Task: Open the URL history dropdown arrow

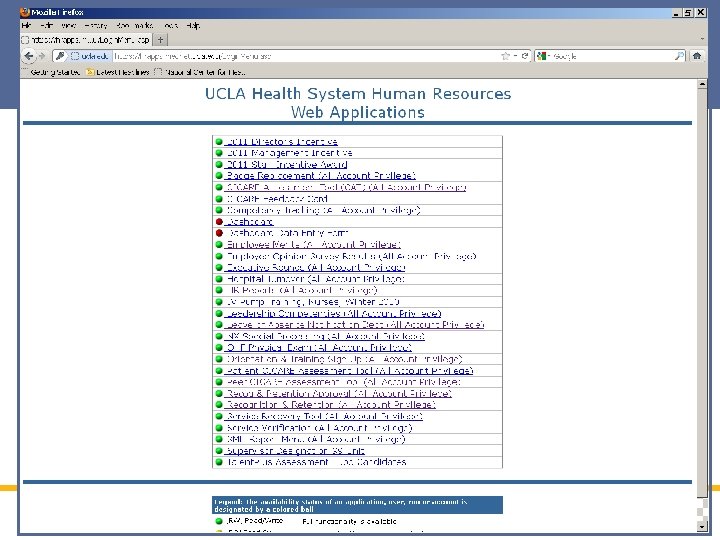Action: [x=515, y=56]
